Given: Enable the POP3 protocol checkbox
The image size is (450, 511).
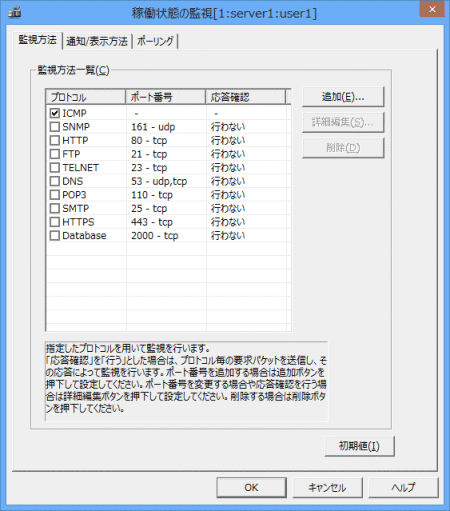Looking at the screenshot, I should tap(55, 195).
